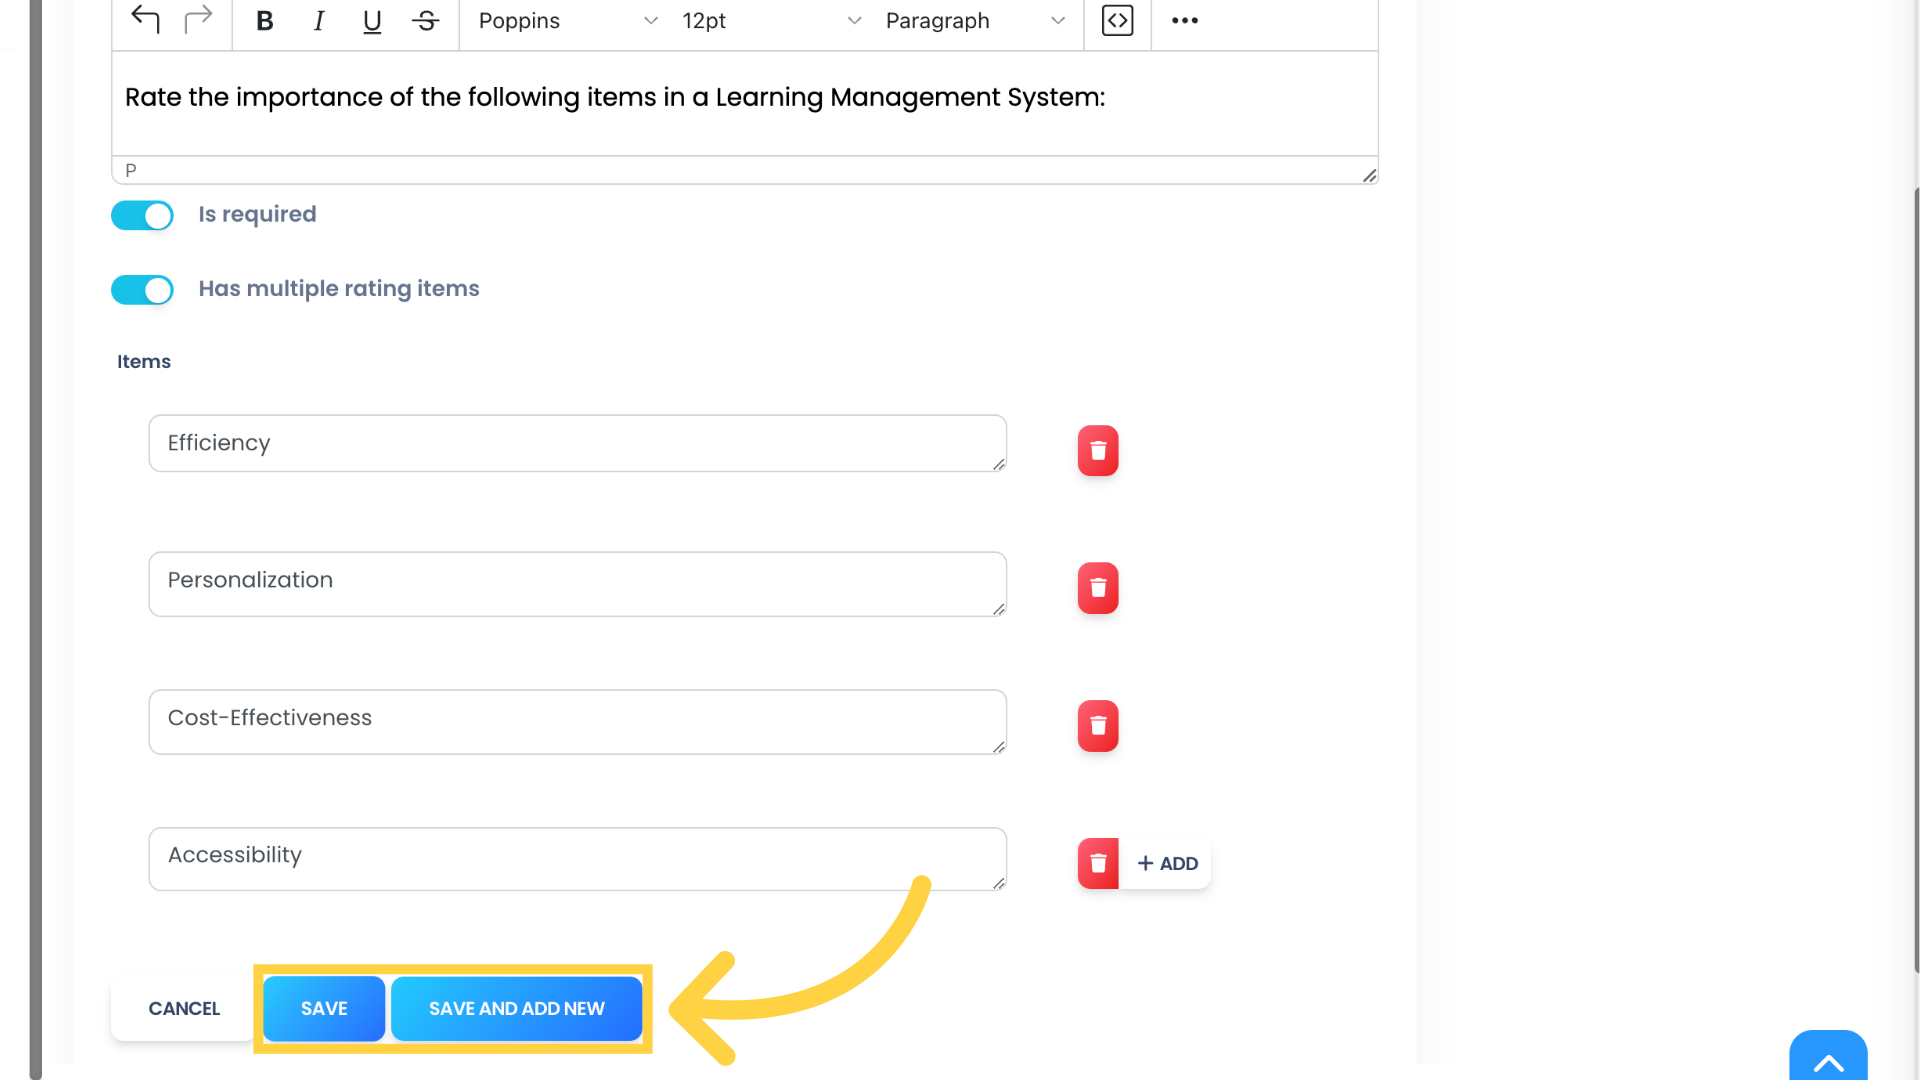Click the Italic formatting icon
The height and width of the screenshot is (1080, 1920).
click(318, 20)
